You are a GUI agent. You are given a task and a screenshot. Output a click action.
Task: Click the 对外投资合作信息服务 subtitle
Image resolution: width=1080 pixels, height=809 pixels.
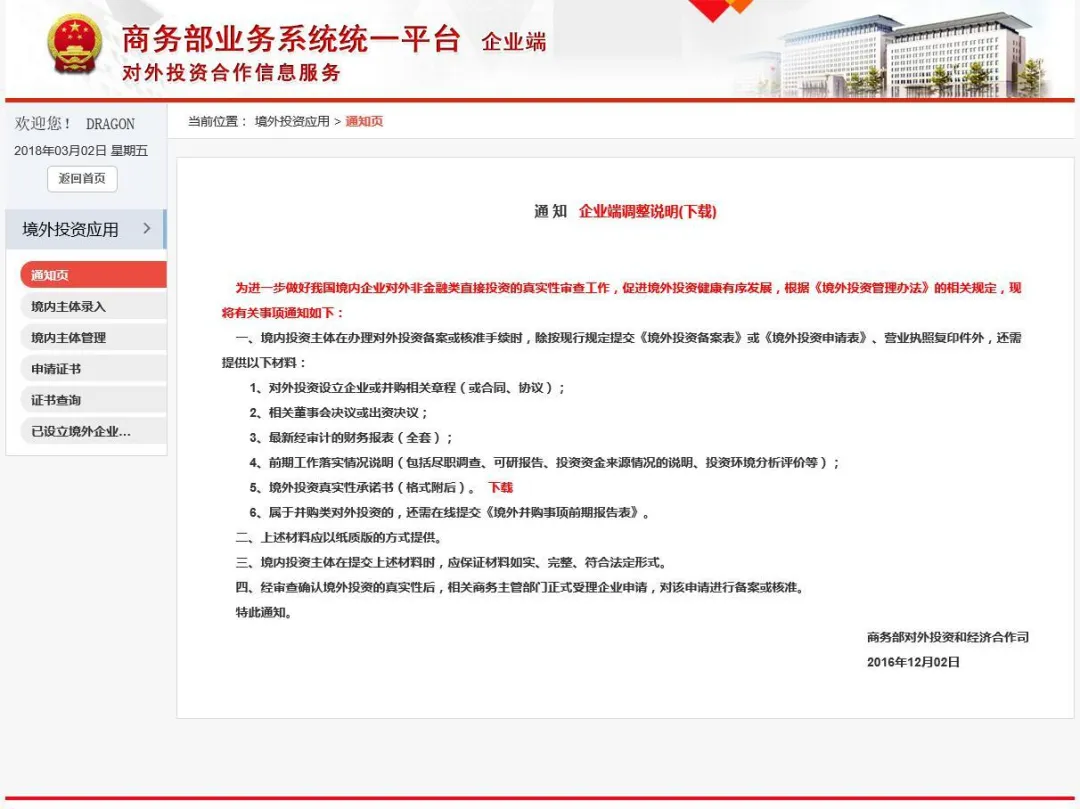[x=231, y=72]
